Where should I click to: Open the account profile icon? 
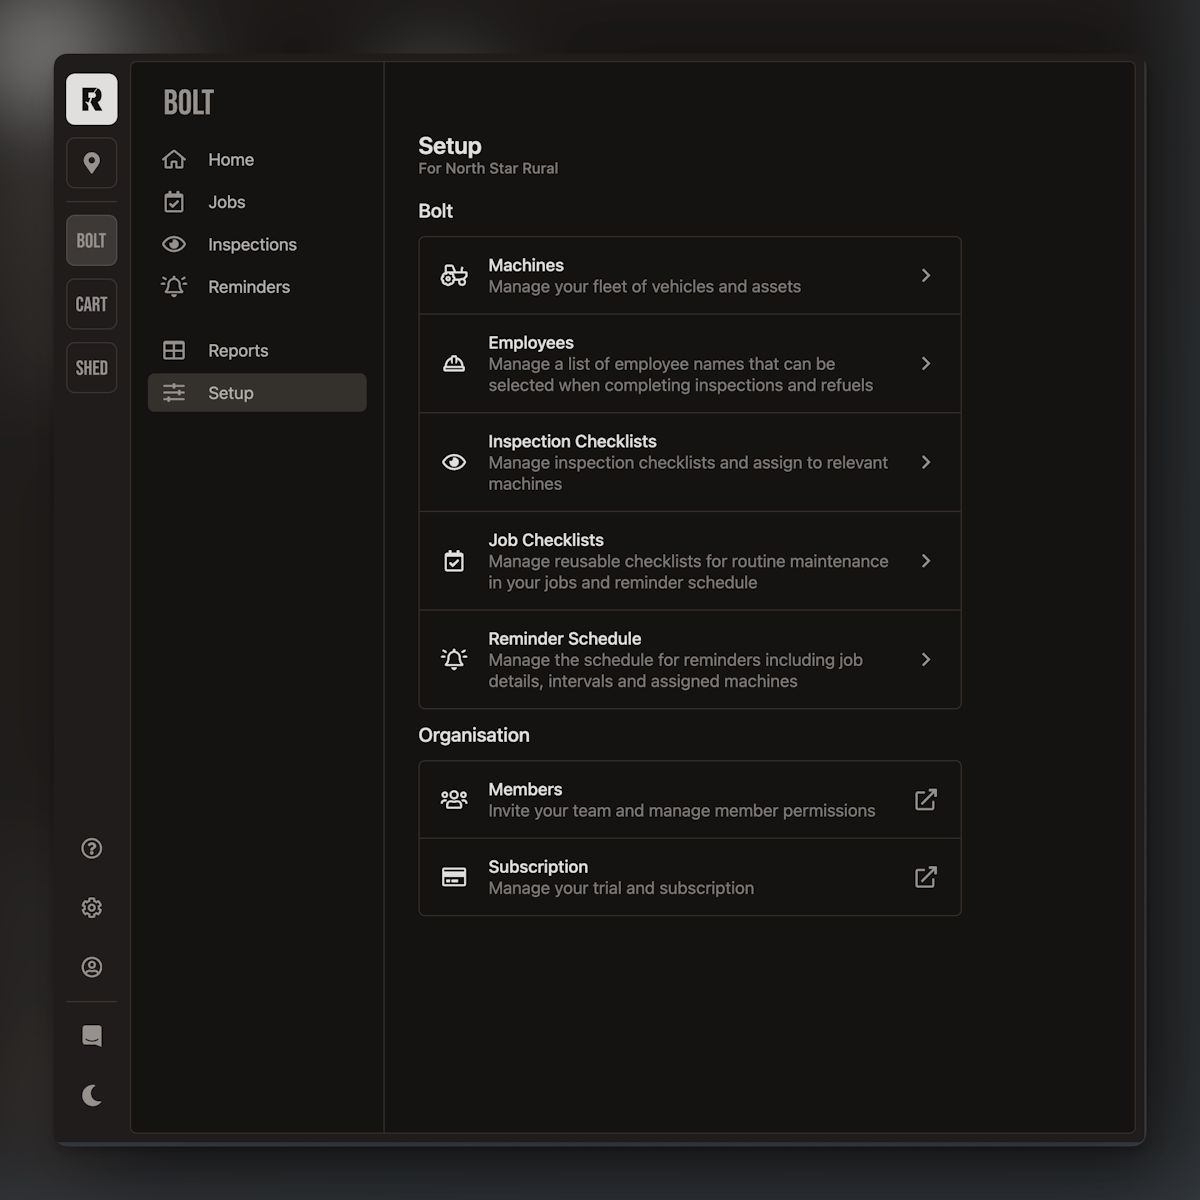point(91,967)
